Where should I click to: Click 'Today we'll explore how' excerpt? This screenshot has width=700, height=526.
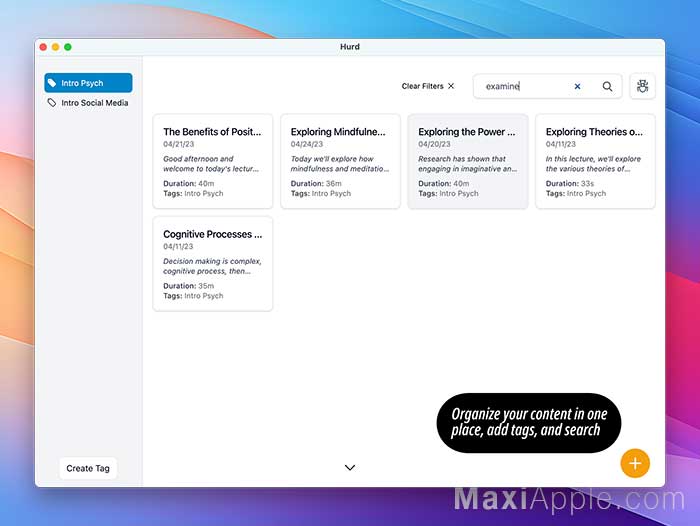point(340,164)
